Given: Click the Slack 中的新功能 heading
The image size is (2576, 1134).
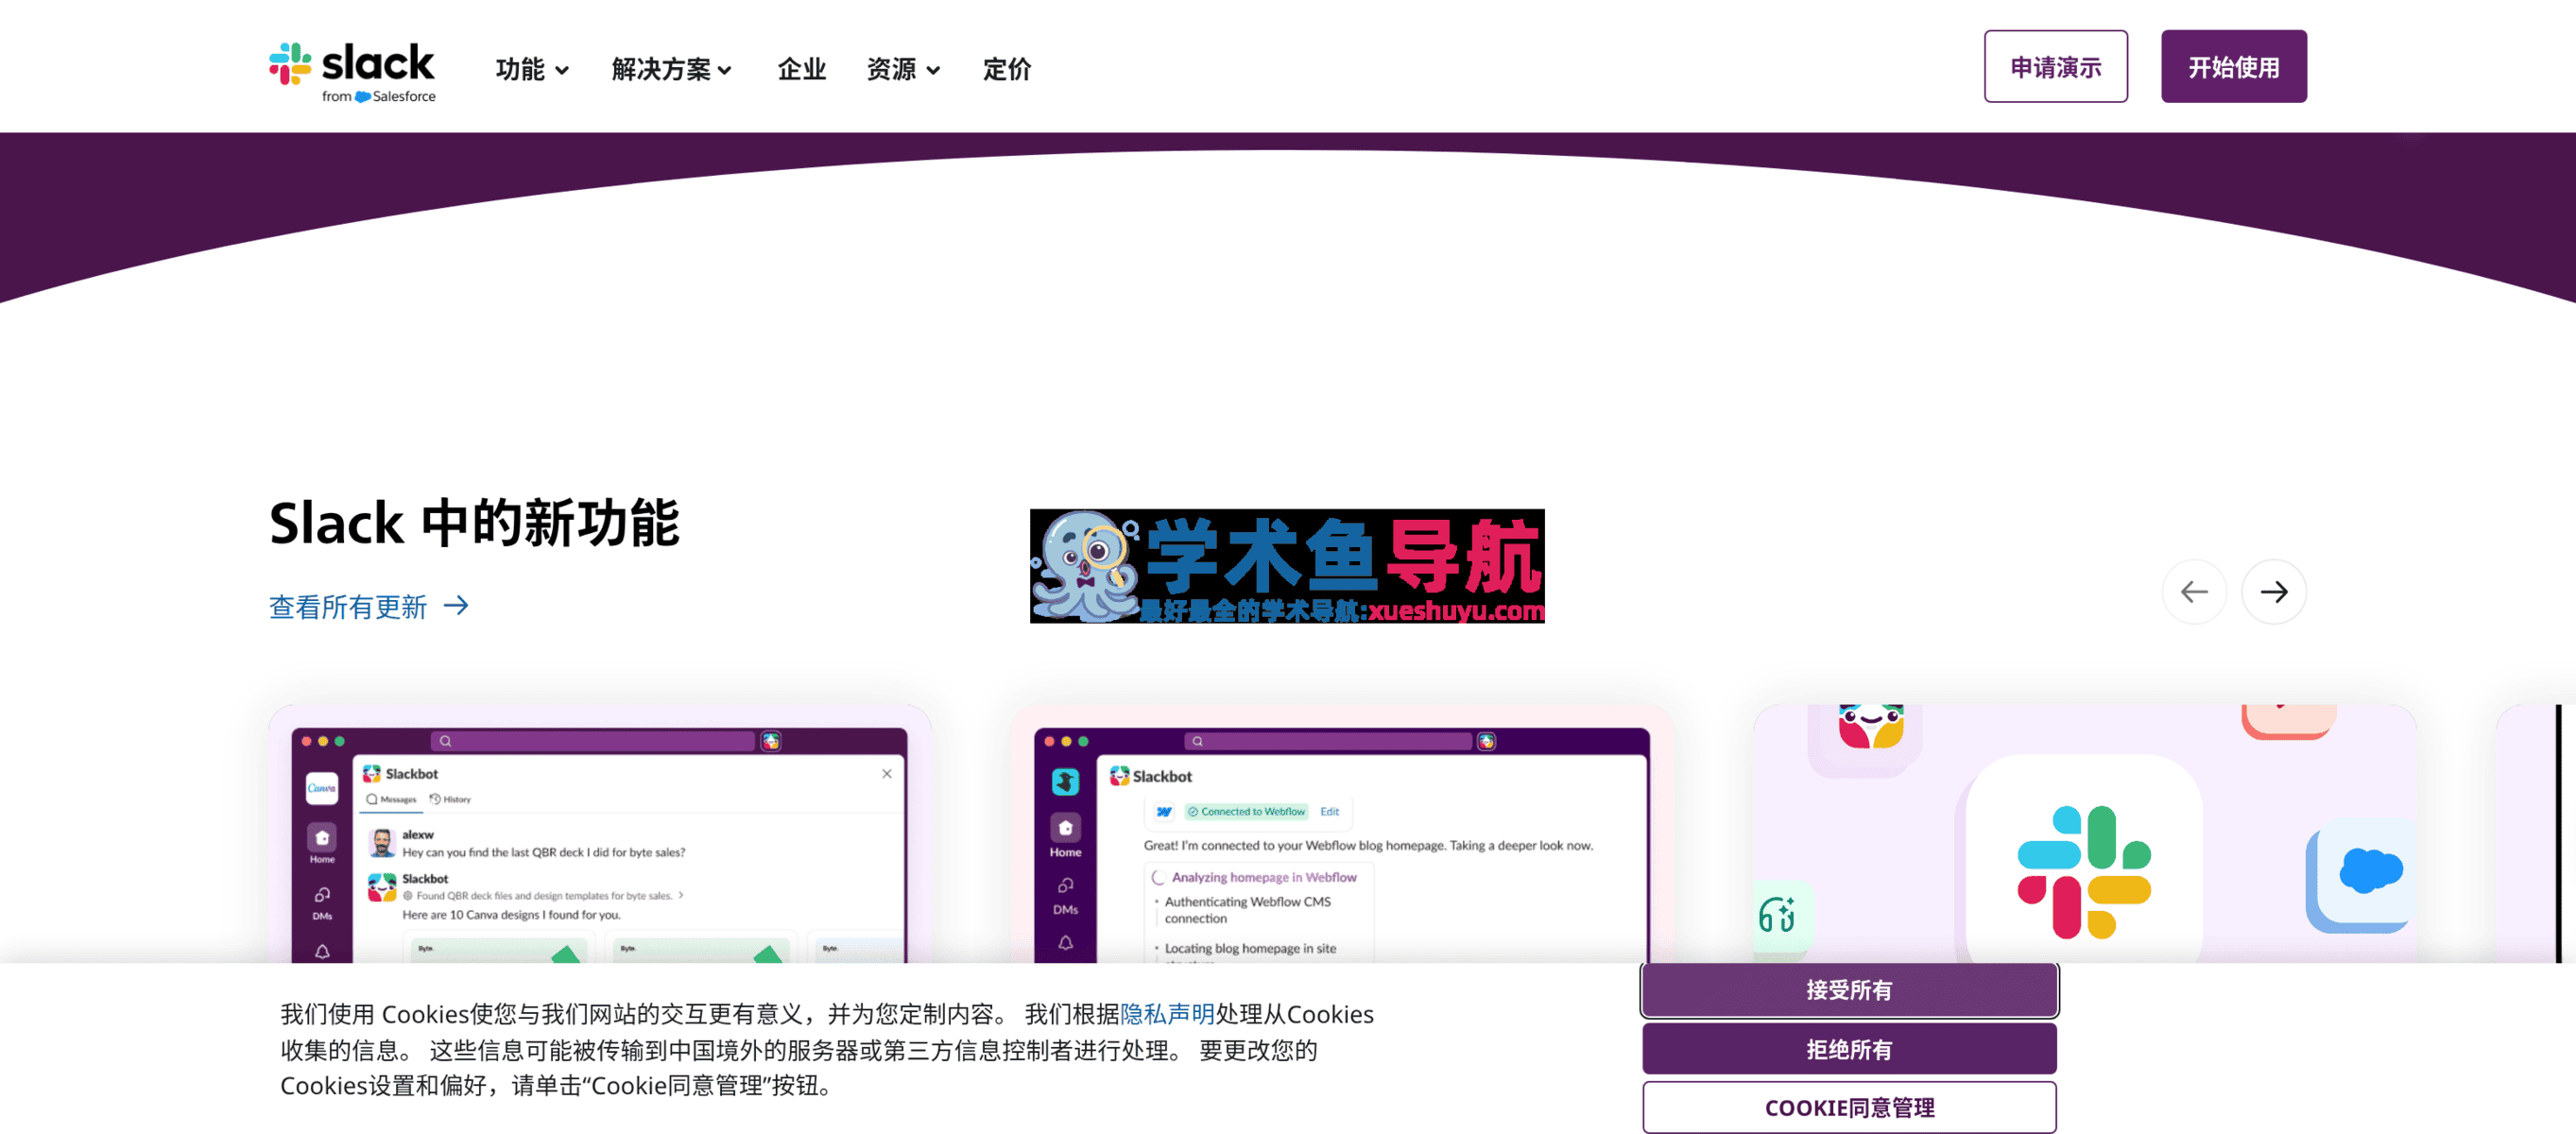Looking at the screenshot, I should click(x=474, y=523).
